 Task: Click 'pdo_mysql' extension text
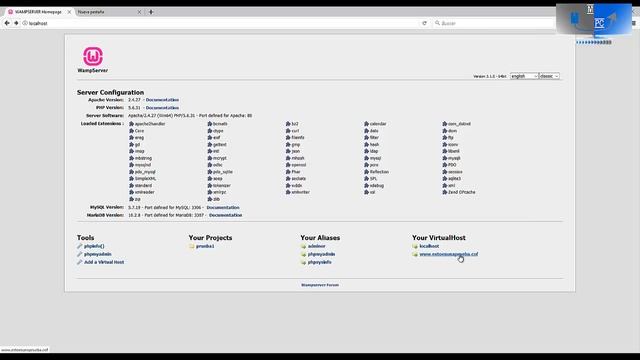click(x=145, y=172)
